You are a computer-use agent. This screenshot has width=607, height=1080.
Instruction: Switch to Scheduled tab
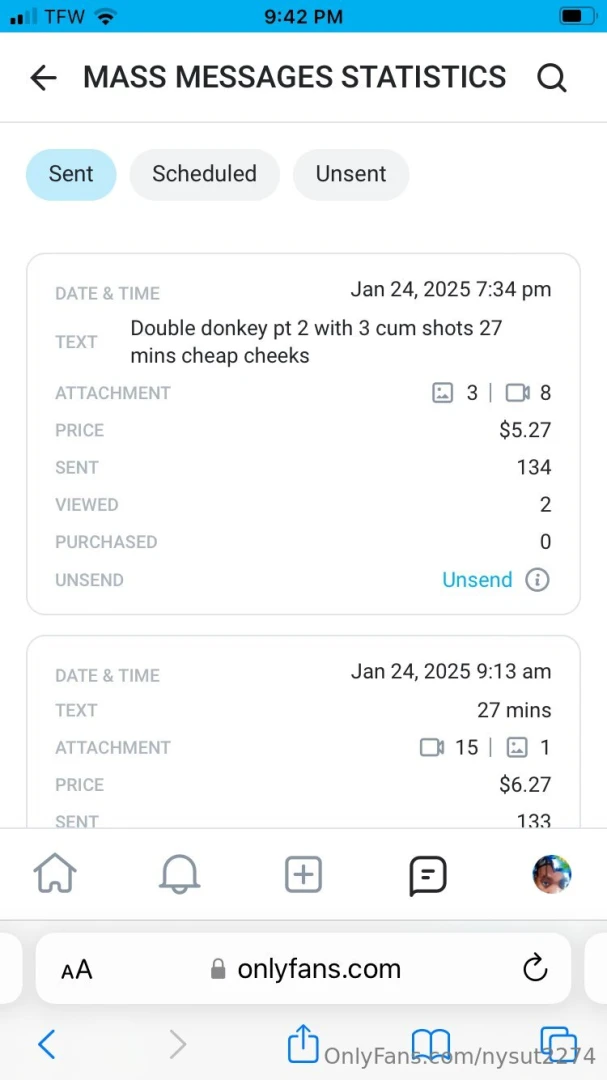[x=204, y=174]
